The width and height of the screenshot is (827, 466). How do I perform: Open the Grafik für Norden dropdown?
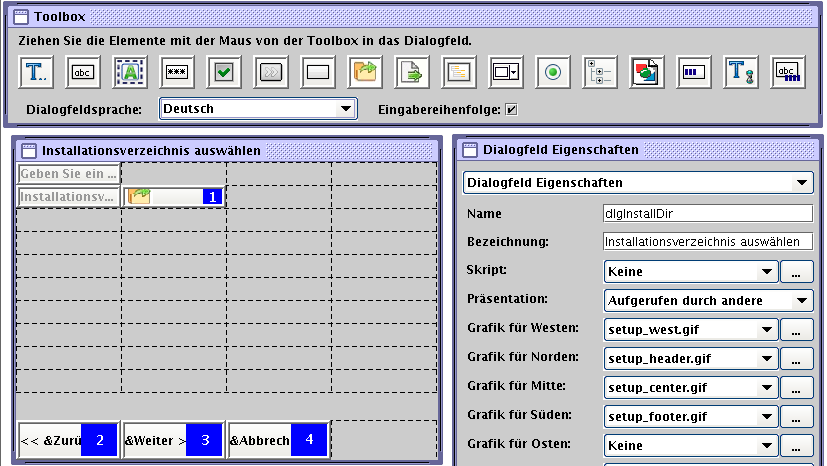(691, 358)
